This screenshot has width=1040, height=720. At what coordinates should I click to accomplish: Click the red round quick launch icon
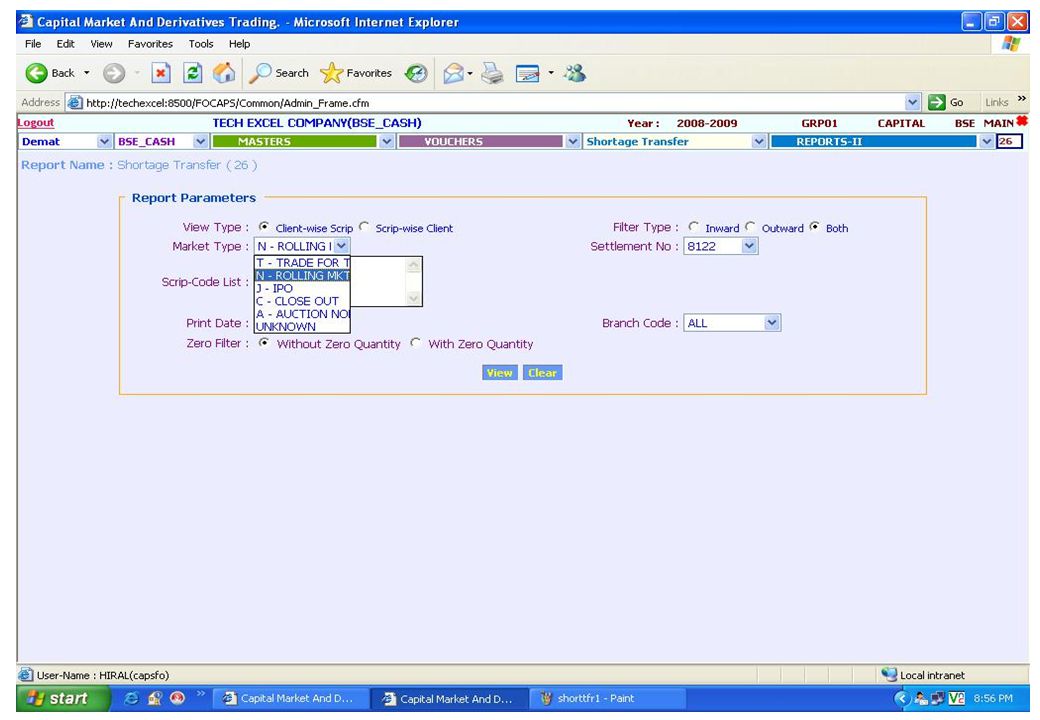click(177, 698)
